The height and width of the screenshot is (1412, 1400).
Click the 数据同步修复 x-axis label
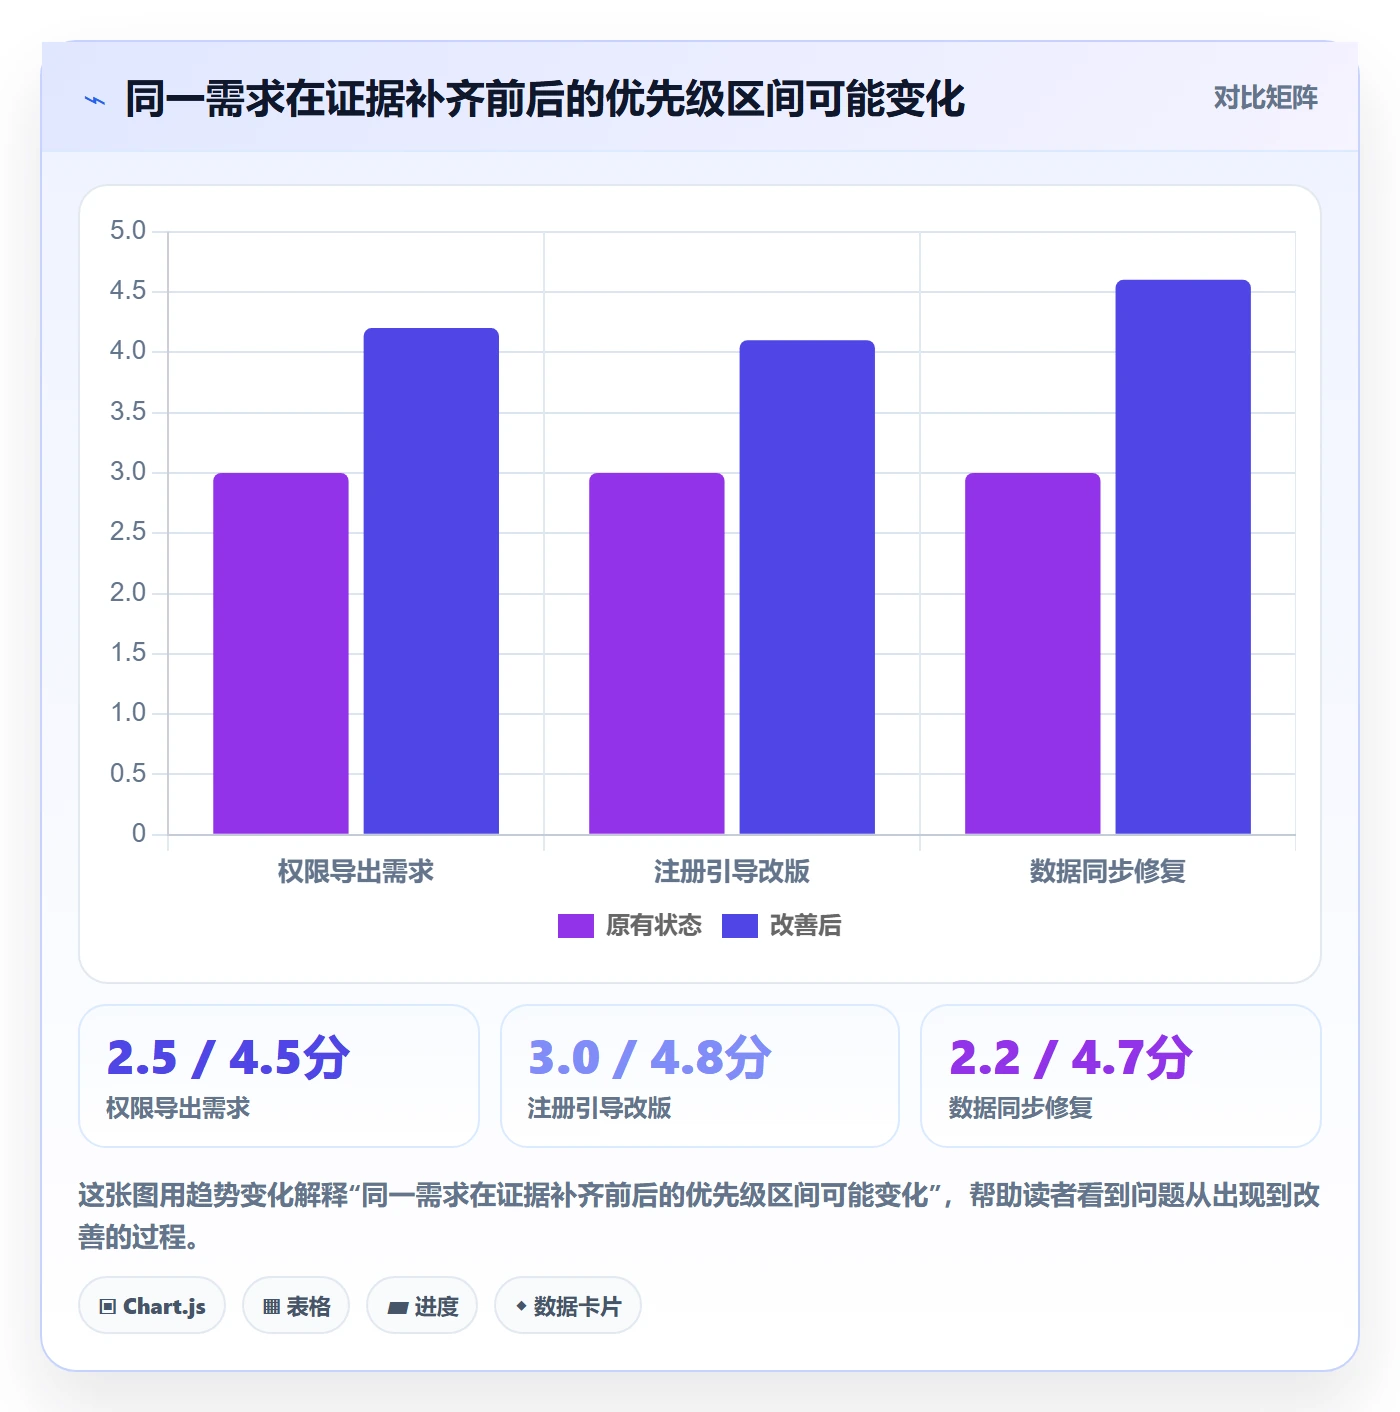tap(1108, 871)
